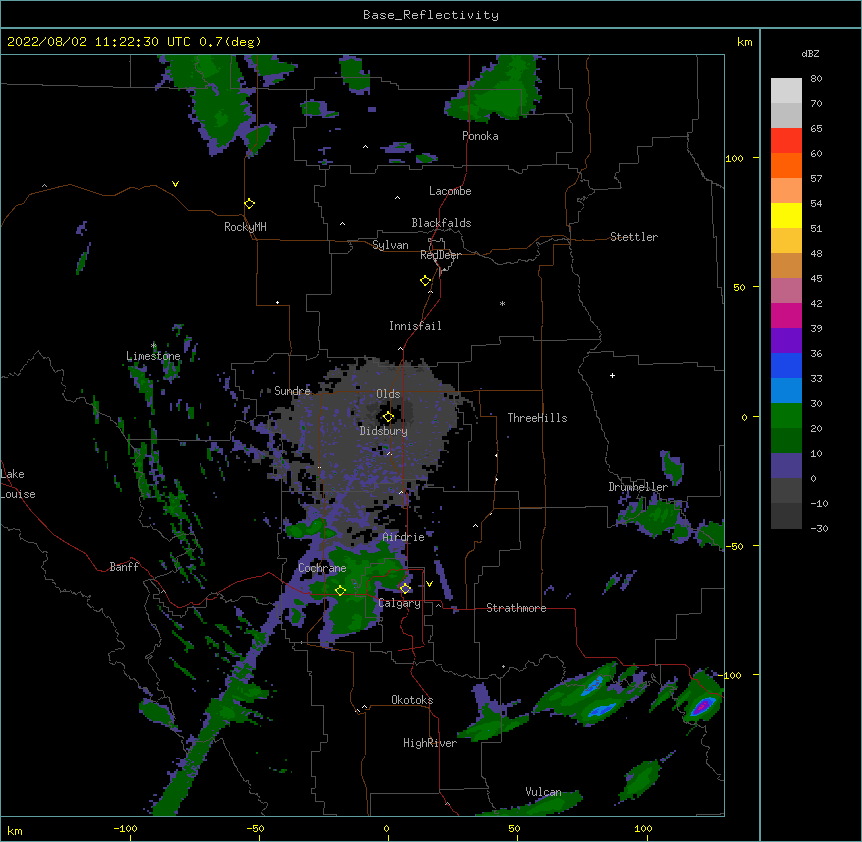
Task: Click the yellow diamond marker at RockyMH
Action: [249, 204]
